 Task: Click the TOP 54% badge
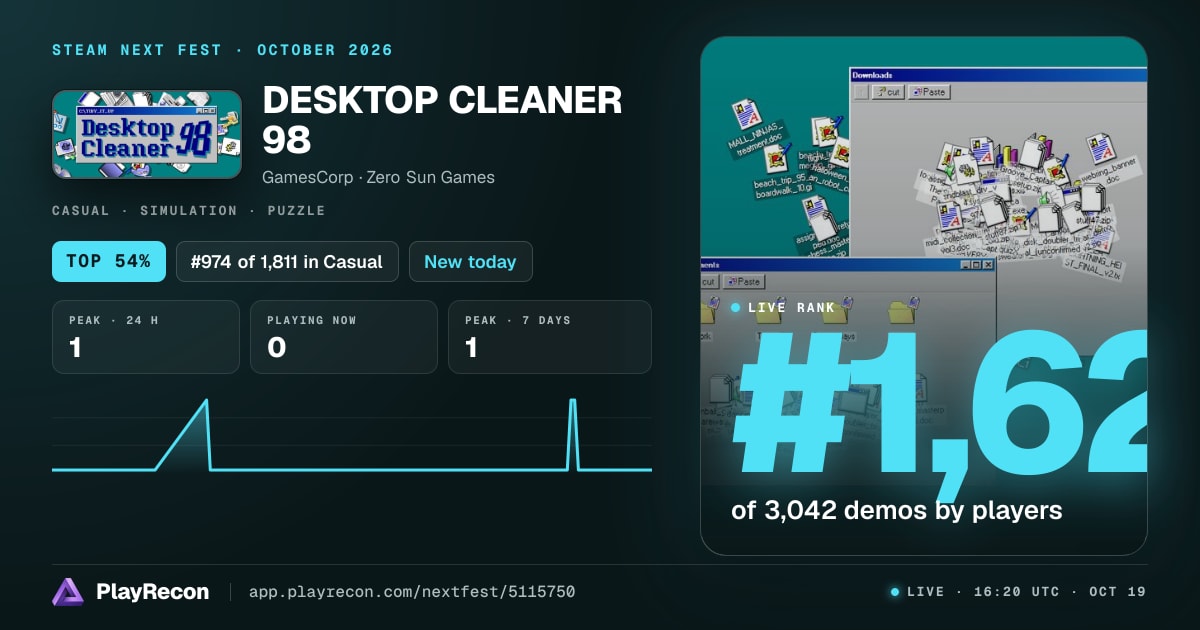click(x=109, y=262)
